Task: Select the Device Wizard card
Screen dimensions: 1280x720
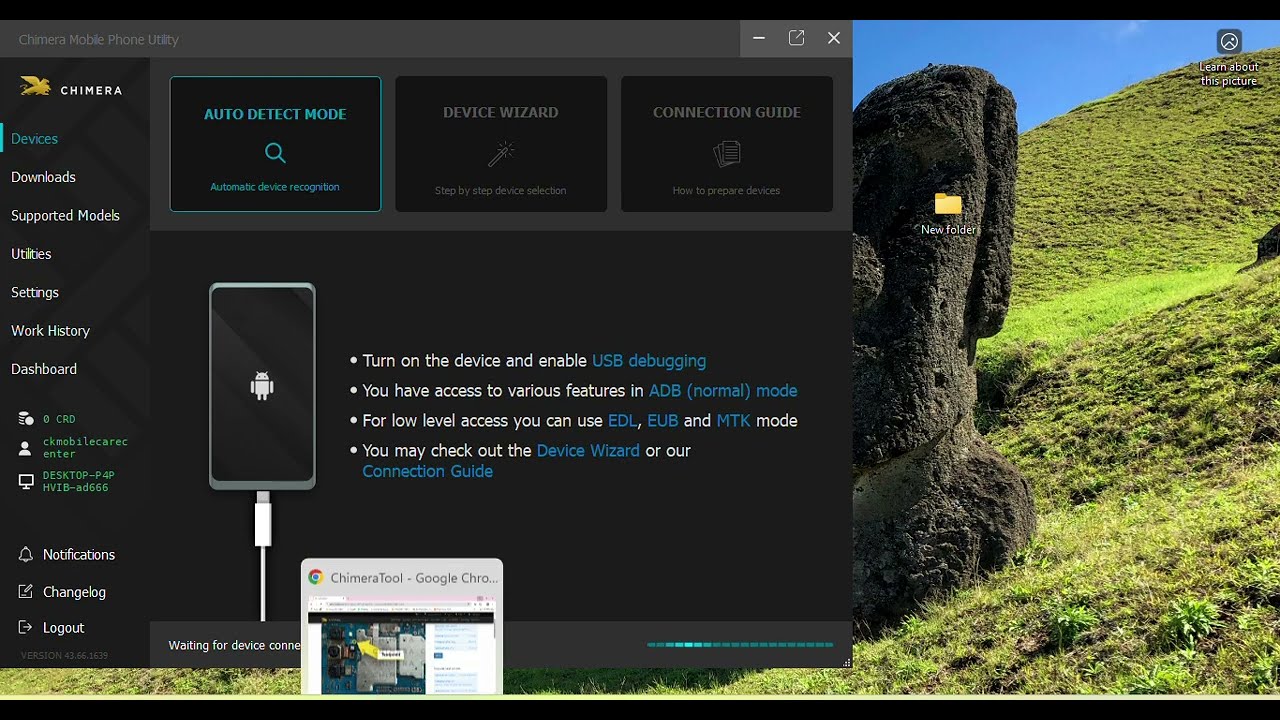Action: click(501, 144)
